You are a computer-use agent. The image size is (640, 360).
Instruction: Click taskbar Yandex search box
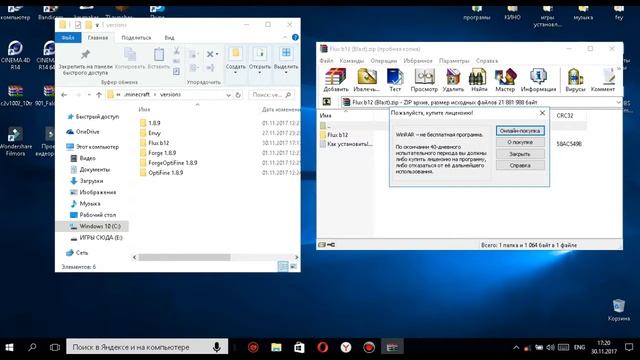pyautogui.click(x=147, y=347)
